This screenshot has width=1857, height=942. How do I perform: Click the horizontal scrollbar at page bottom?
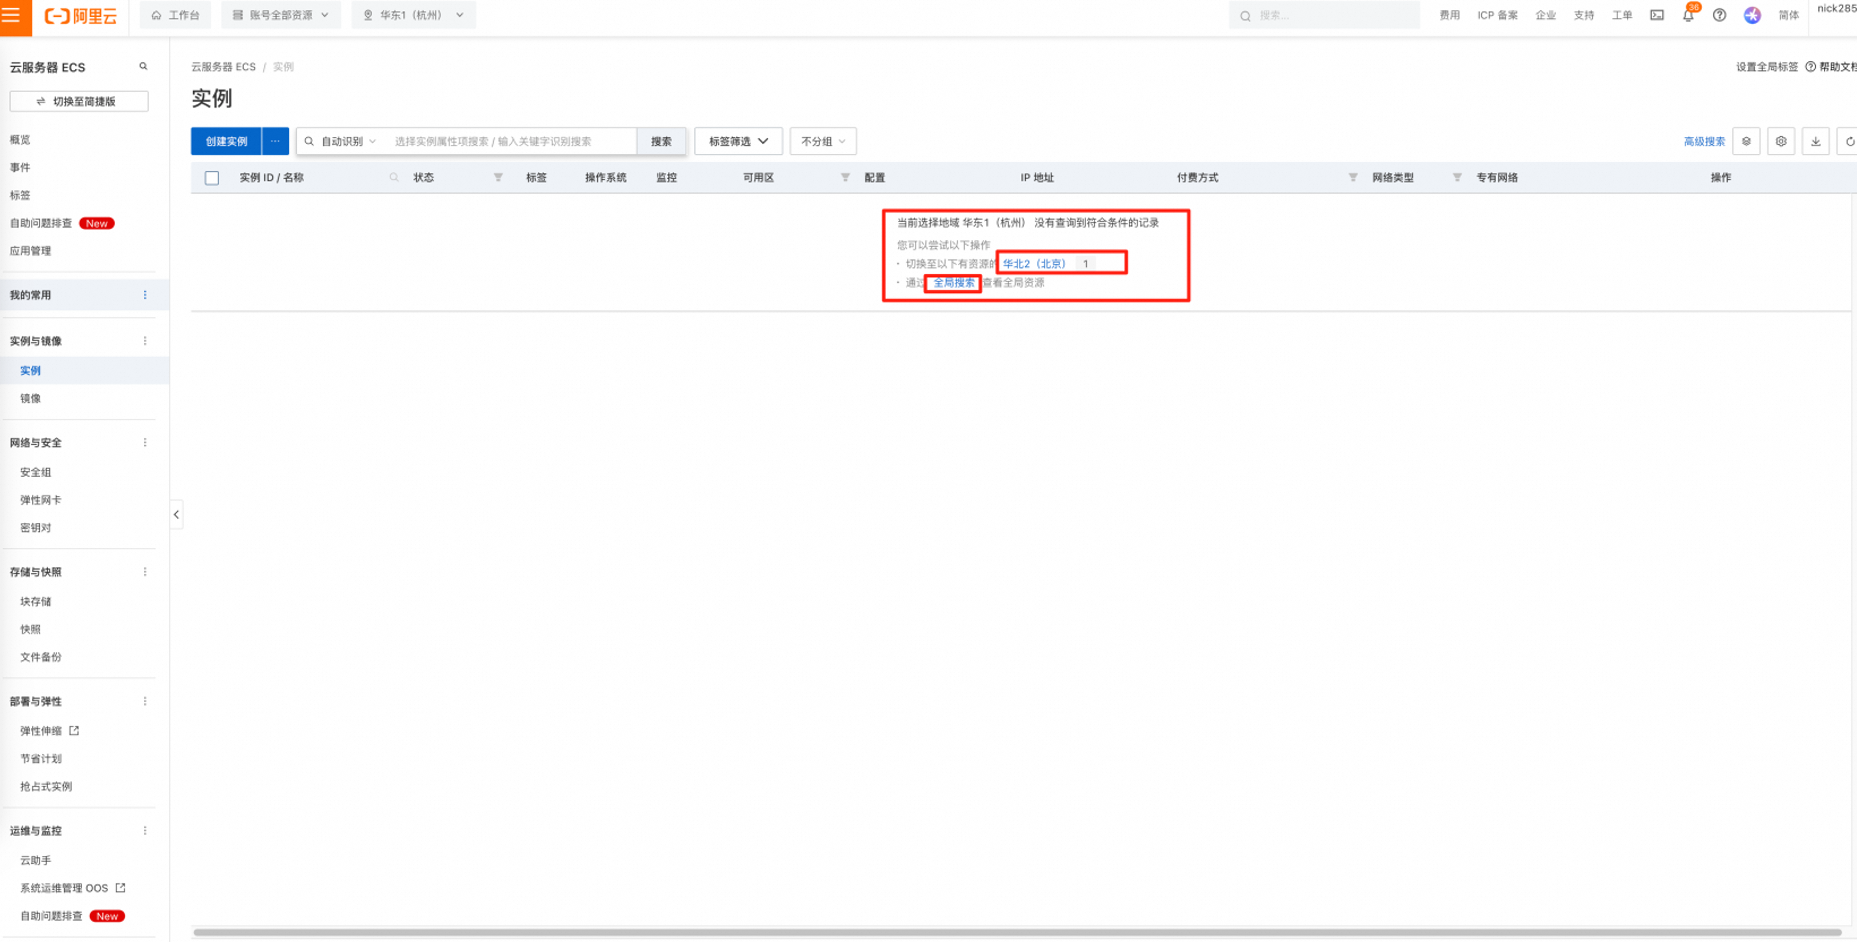point(1017,932)
